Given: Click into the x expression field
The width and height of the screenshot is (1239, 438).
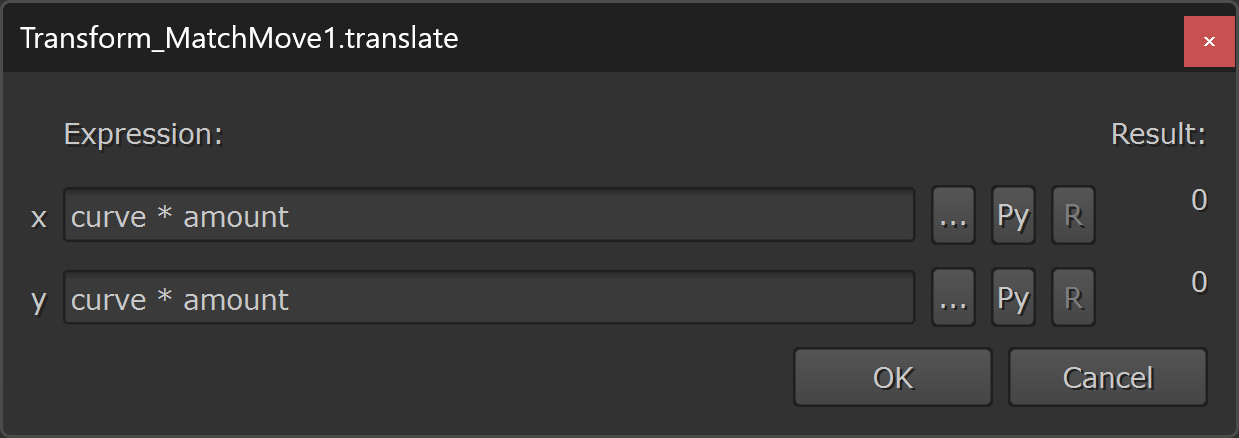Looking at the screenshot, I should [x=600, y=215].
